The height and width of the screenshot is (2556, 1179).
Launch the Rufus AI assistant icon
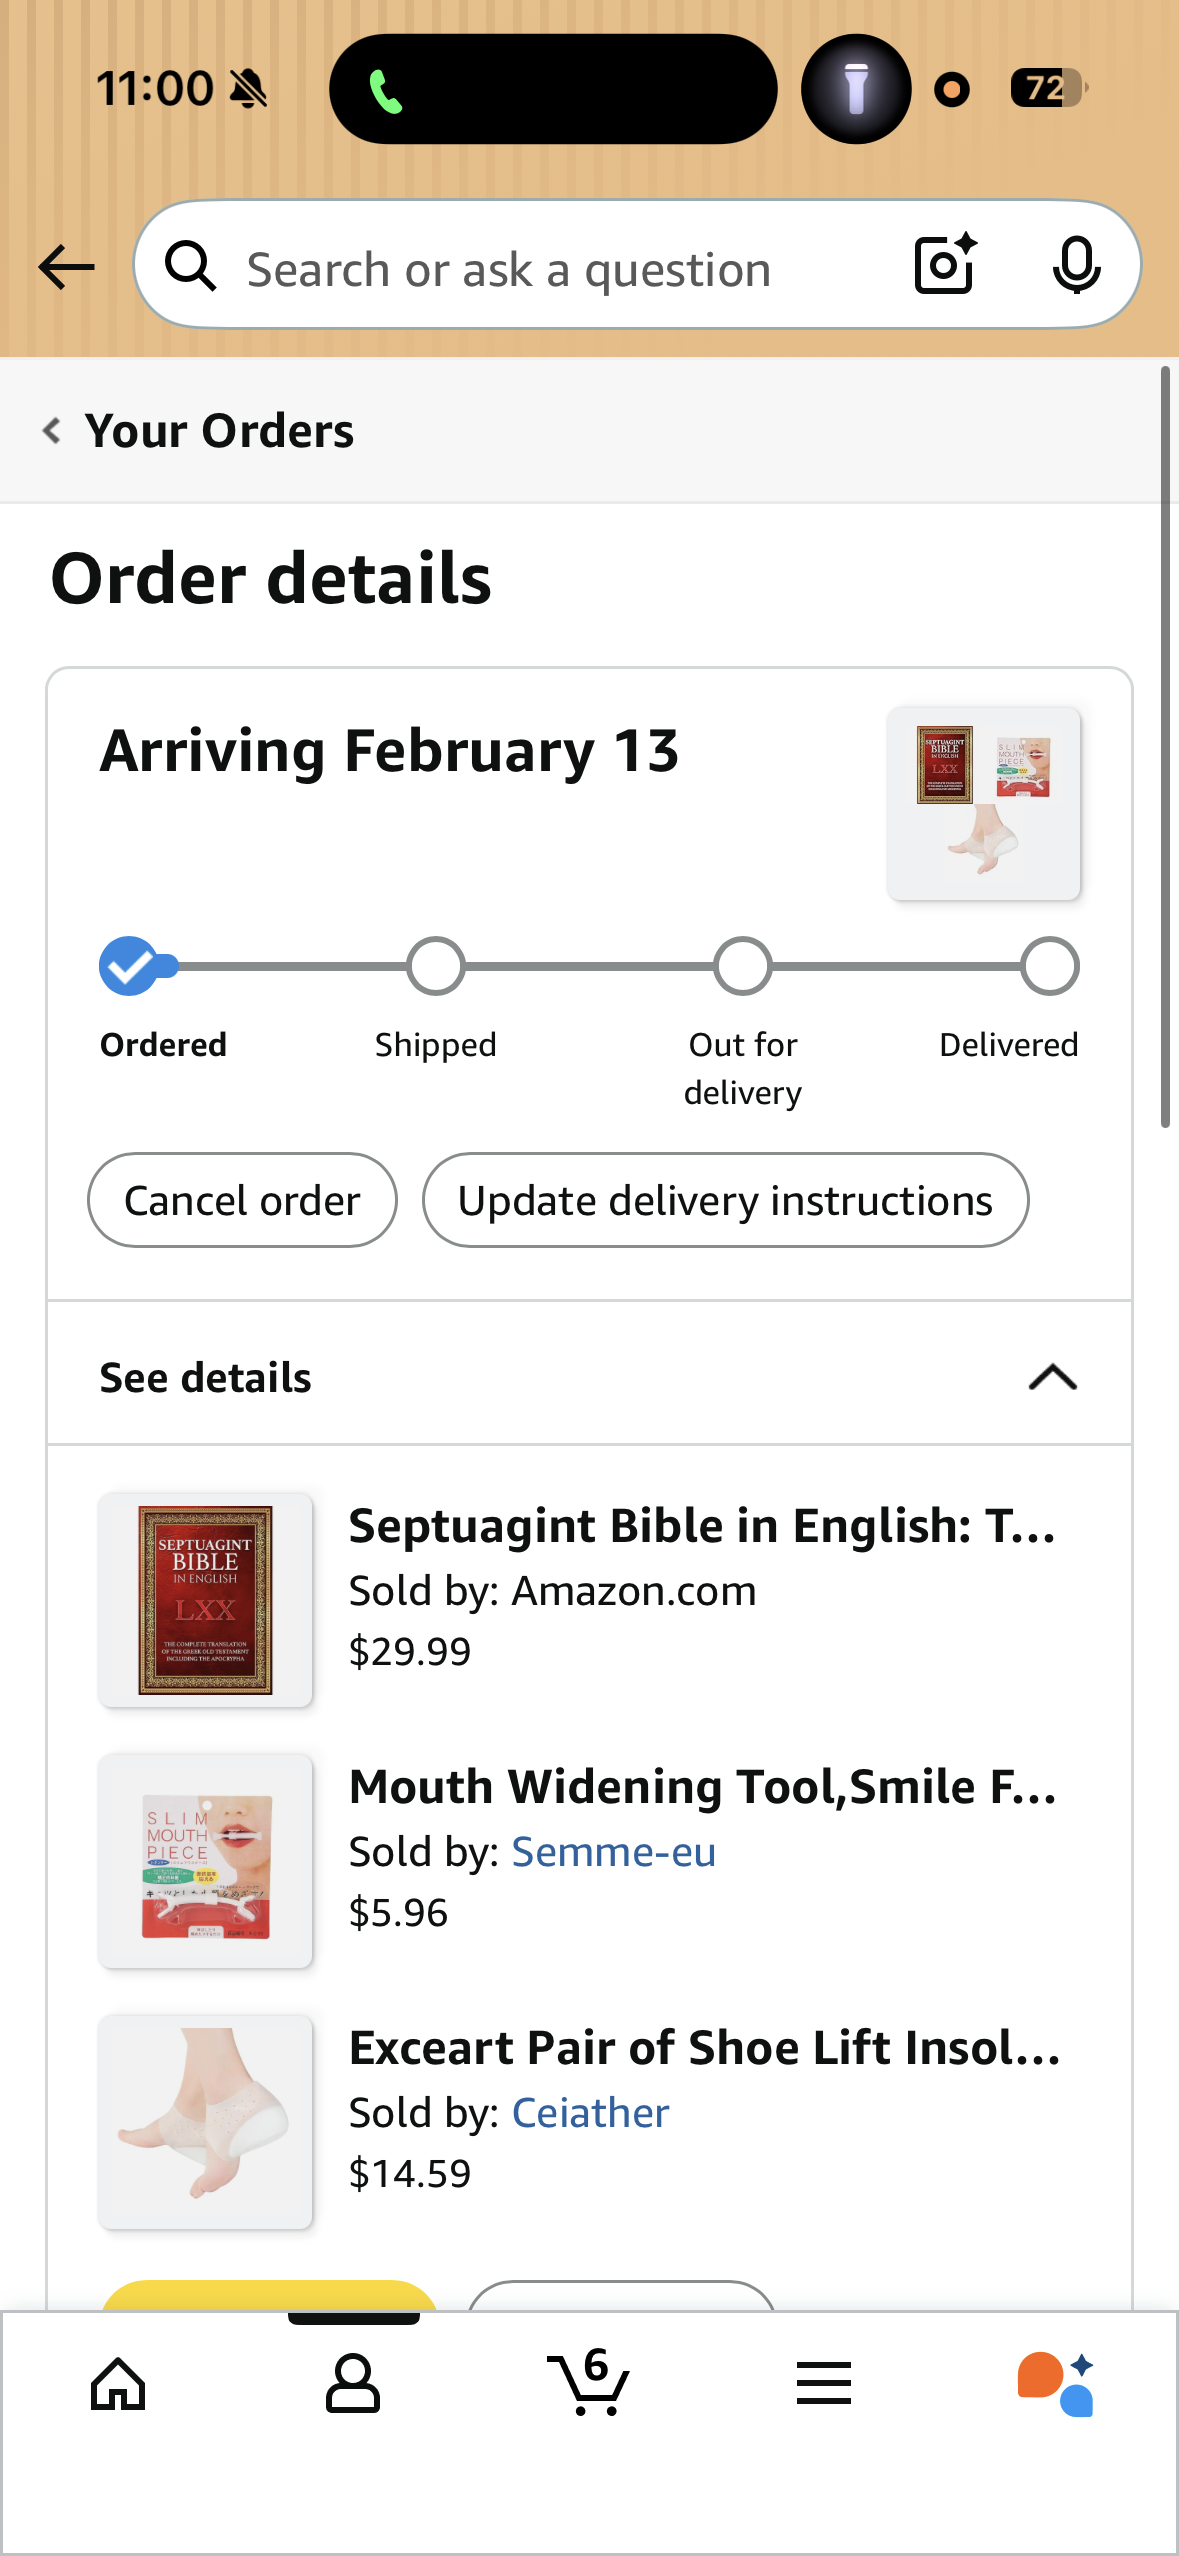(x=1056, y=2384)
